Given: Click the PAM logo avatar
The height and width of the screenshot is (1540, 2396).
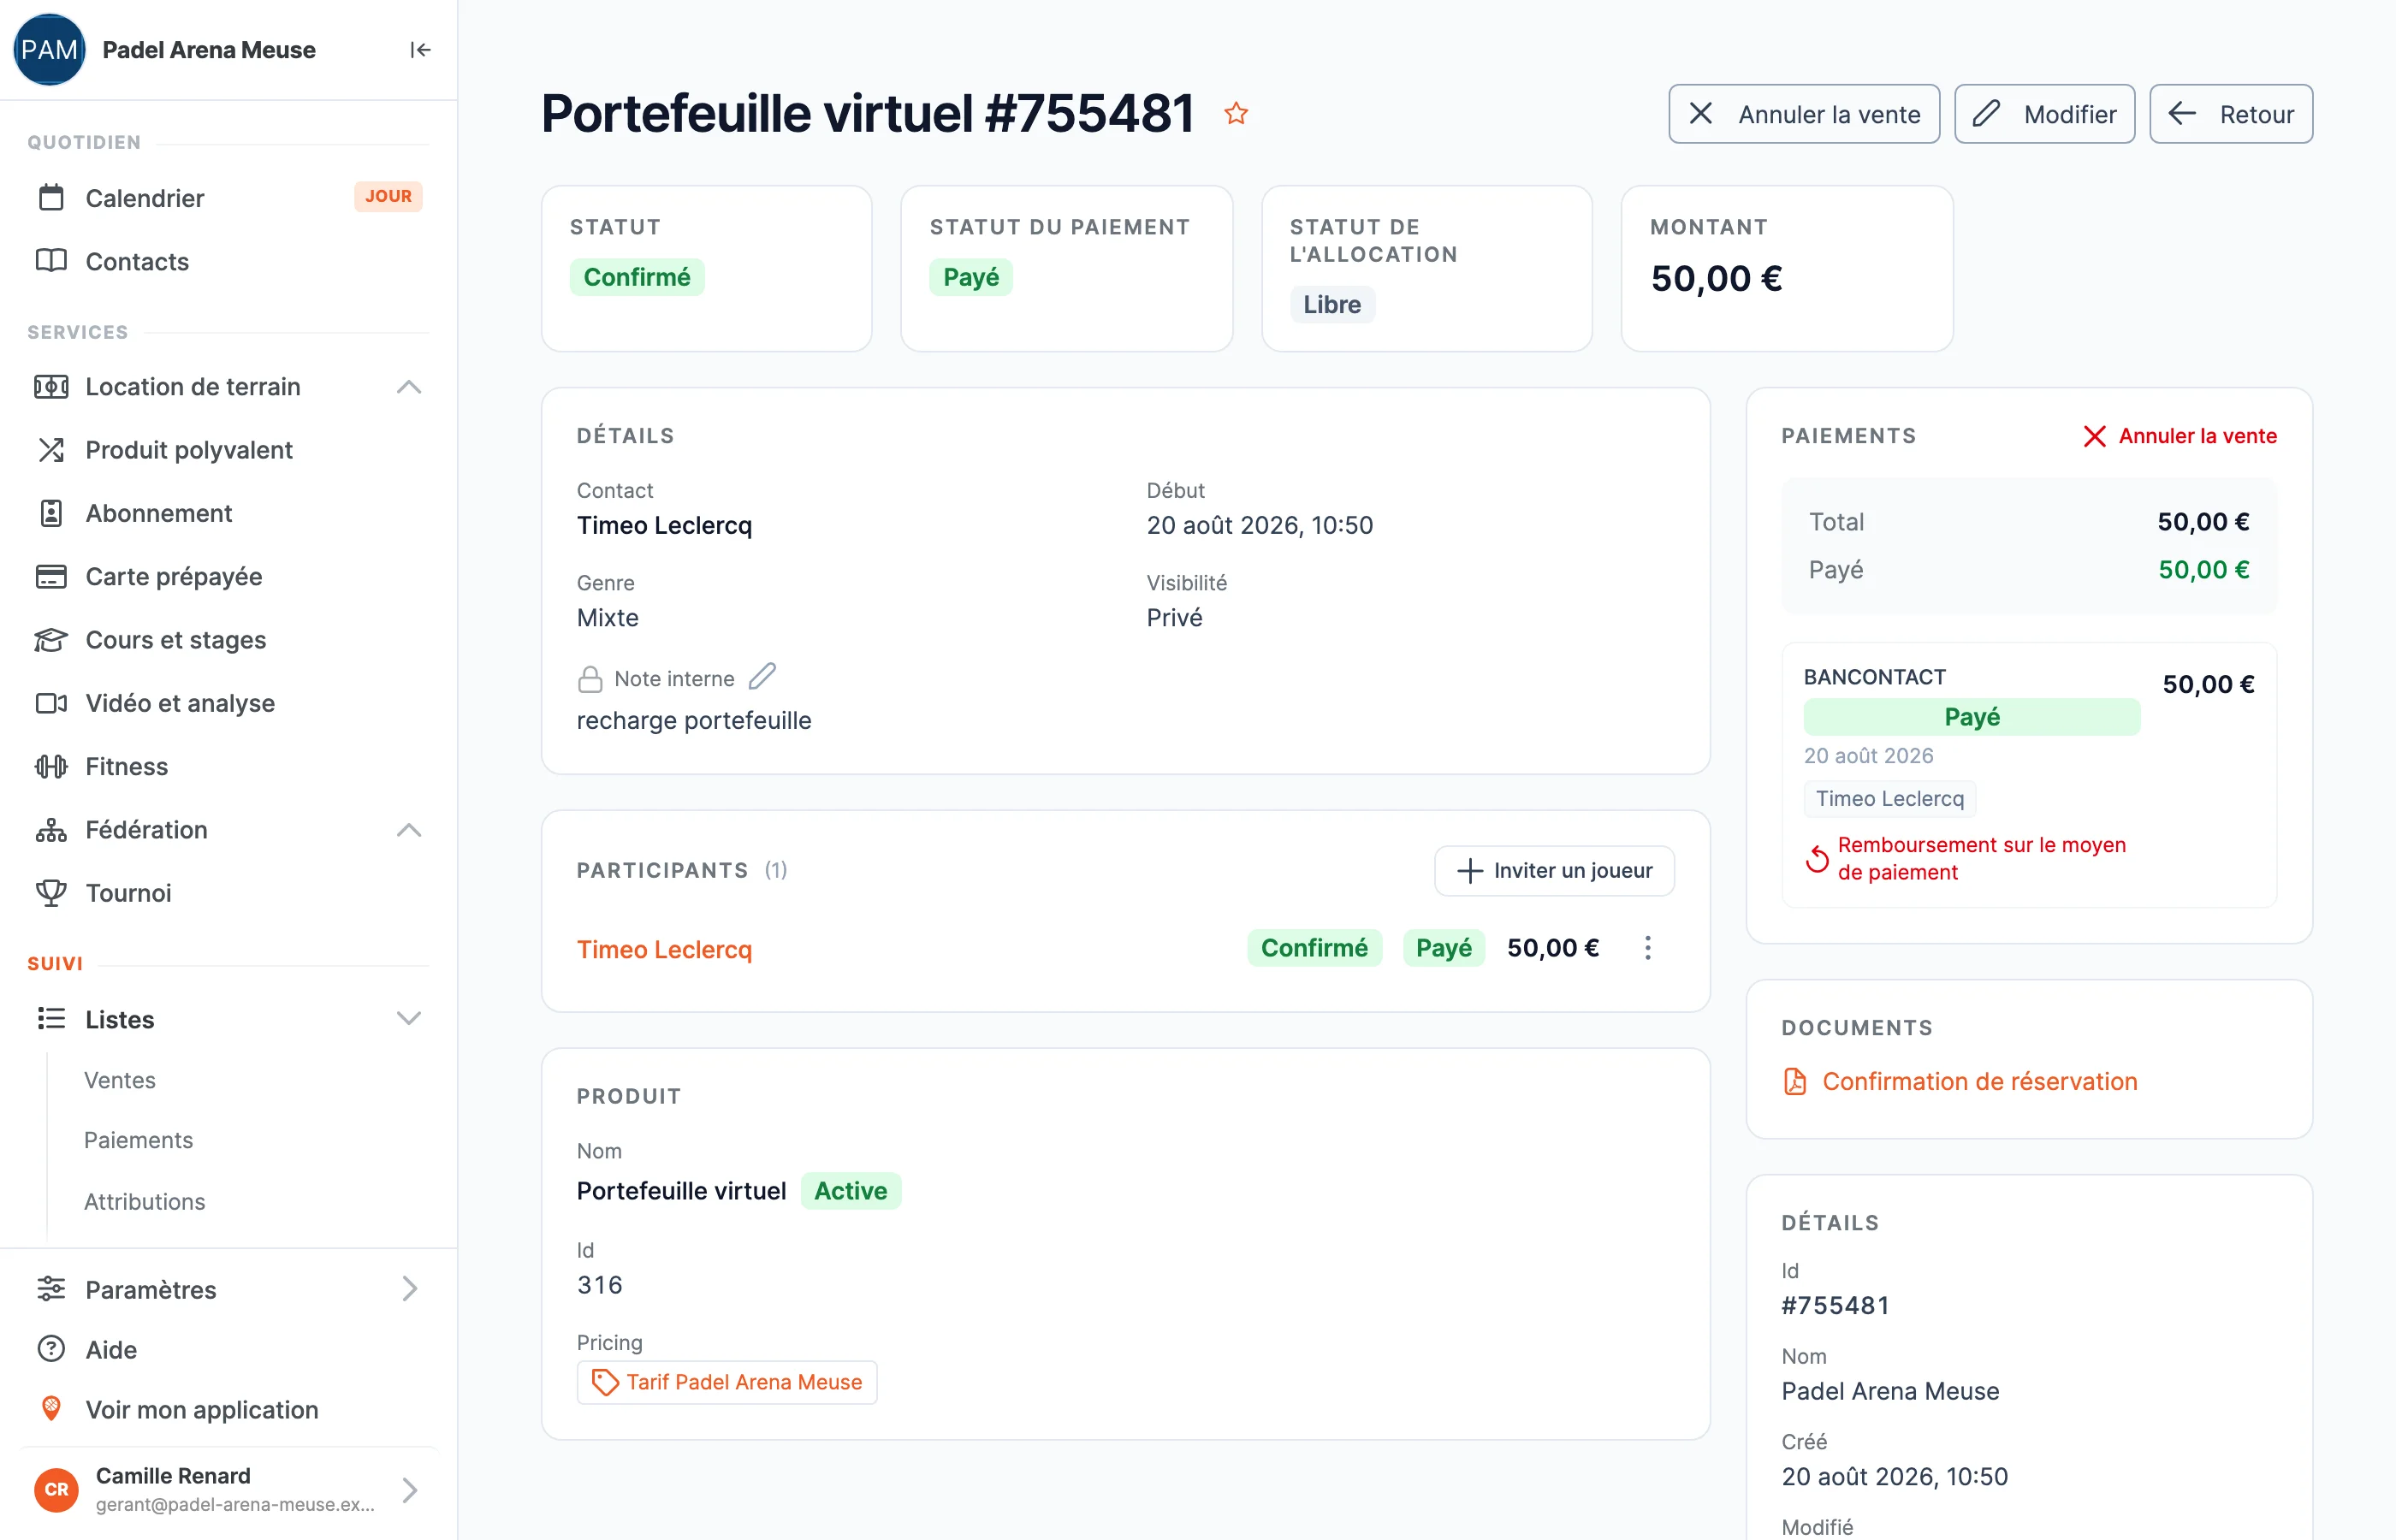Looking at the screenshot, I should click(49, 50).
